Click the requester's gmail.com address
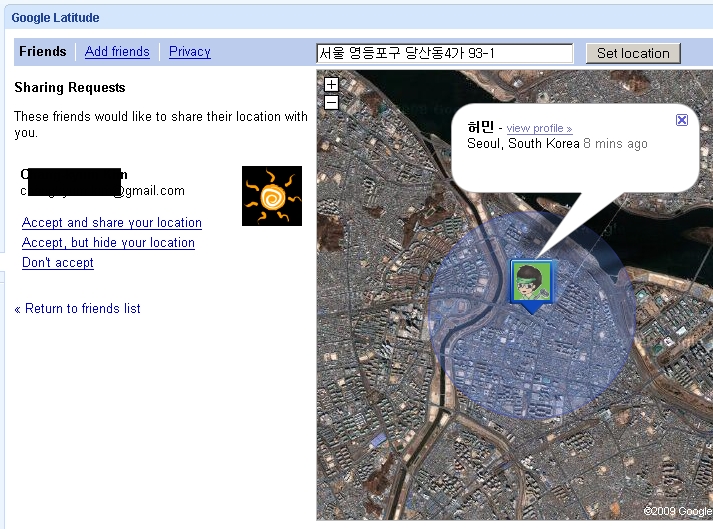 102,191
